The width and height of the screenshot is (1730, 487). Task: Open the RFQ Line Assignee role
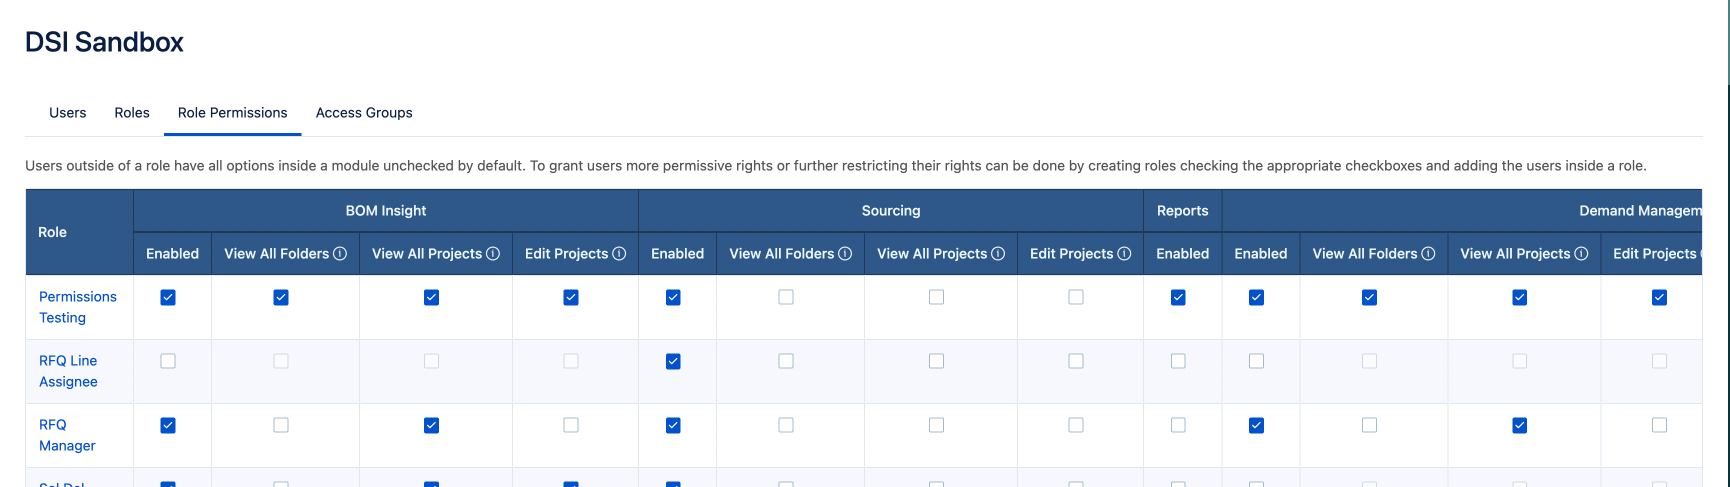[68, 371]
